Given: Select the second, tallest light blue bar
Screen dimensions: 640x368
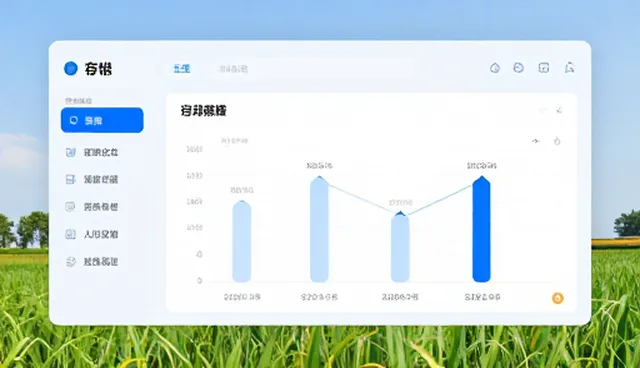Looking at the screenshot, I should [x=319, y=229].
